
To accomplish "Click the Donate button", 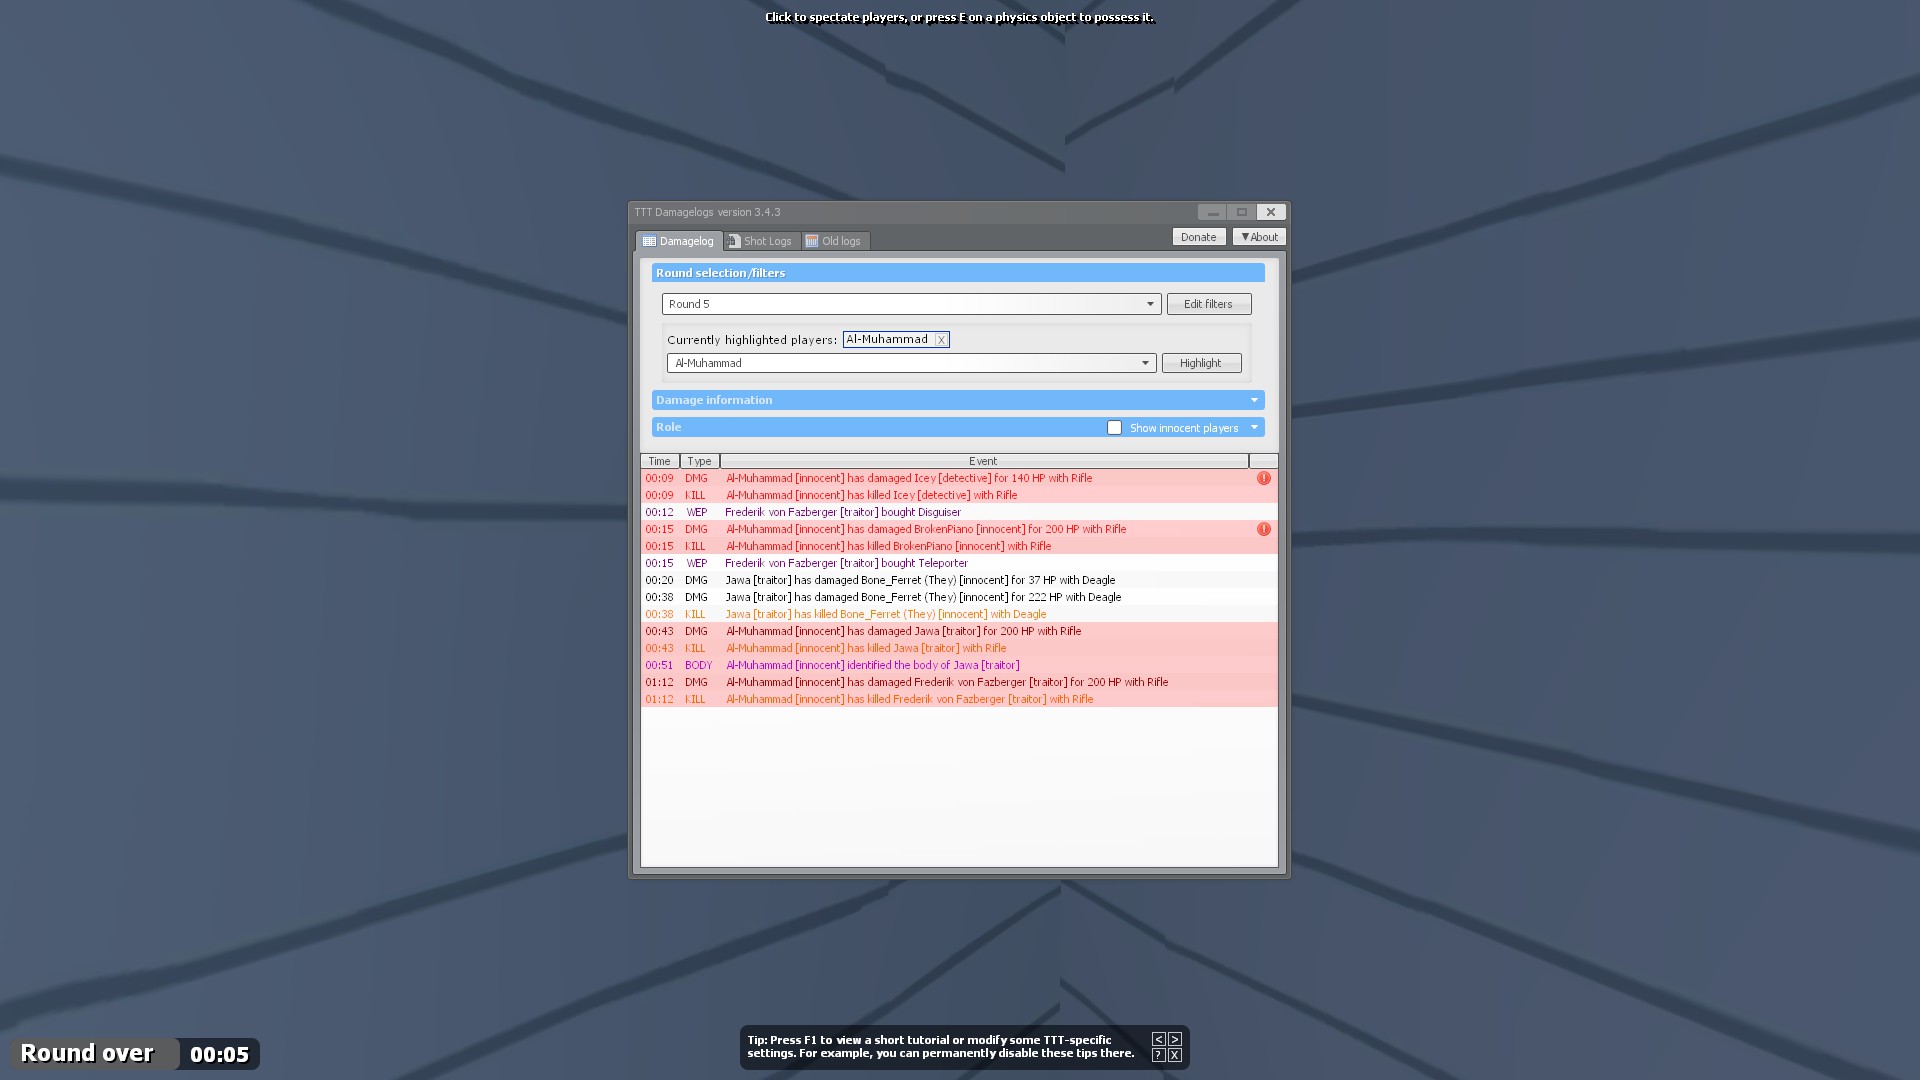I will pyautogui.click(x=1198, y=237).
